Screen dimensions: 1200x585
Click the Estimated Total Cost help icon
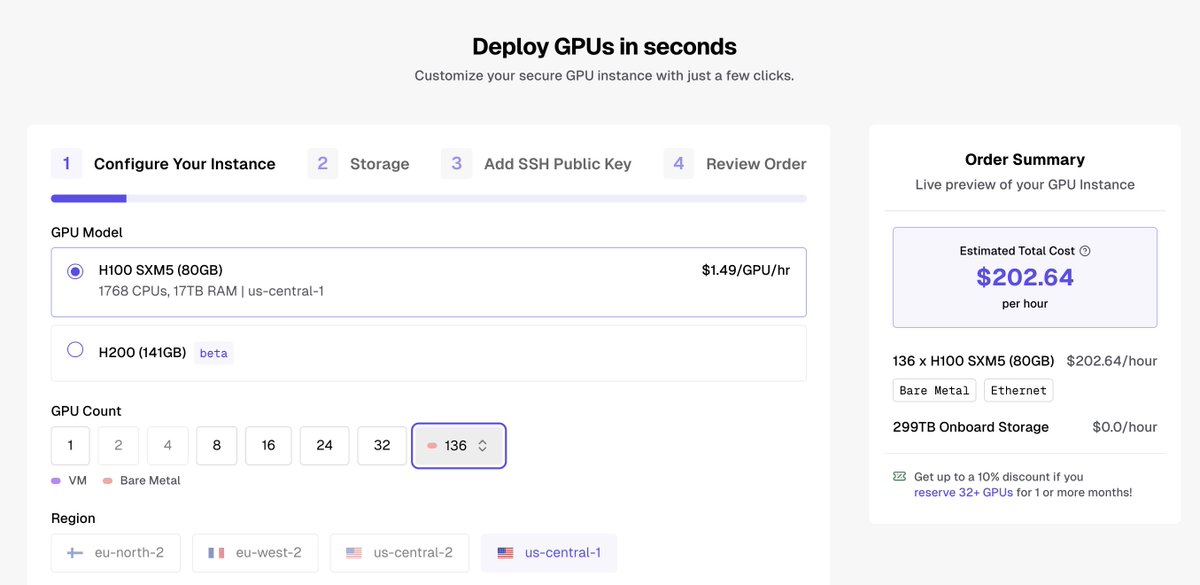[x=1085, y=251]
